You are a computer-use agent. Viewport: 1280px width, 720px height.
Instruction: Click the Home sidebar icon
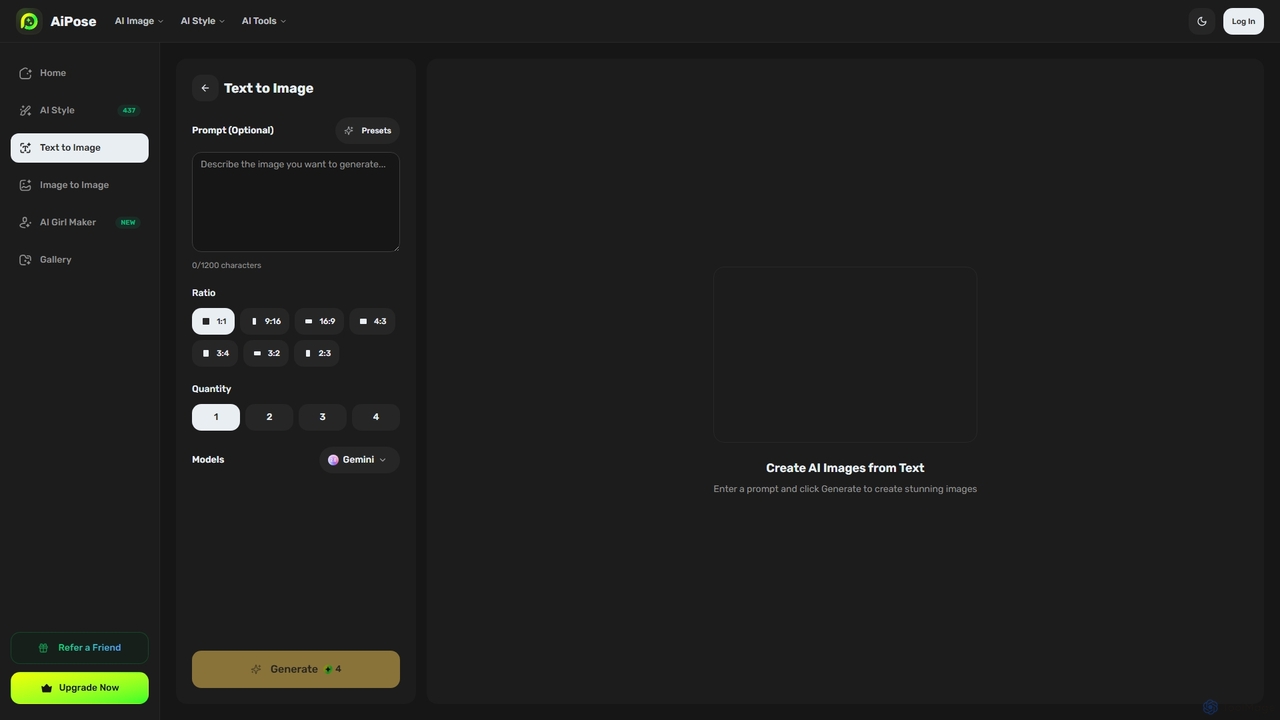(25, 73)
